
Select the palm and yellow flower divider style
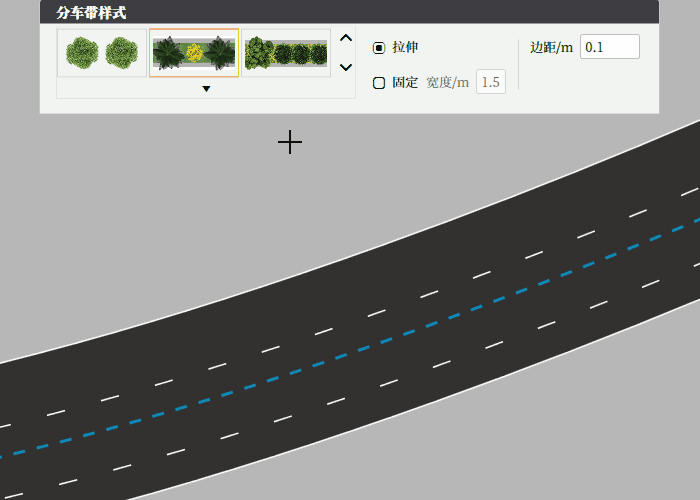194,53
